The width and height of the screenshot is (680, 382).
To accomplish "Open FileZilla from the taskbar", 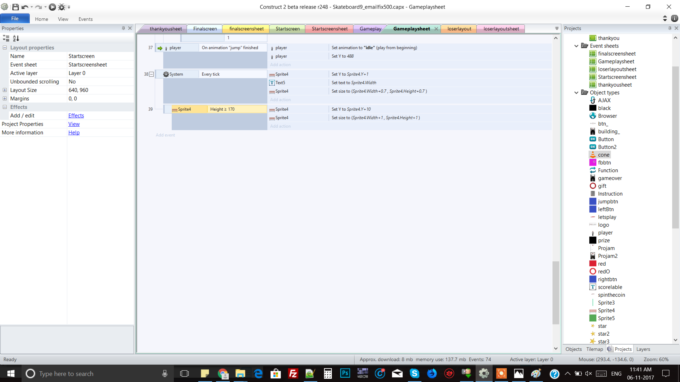I will click(293, 373).
